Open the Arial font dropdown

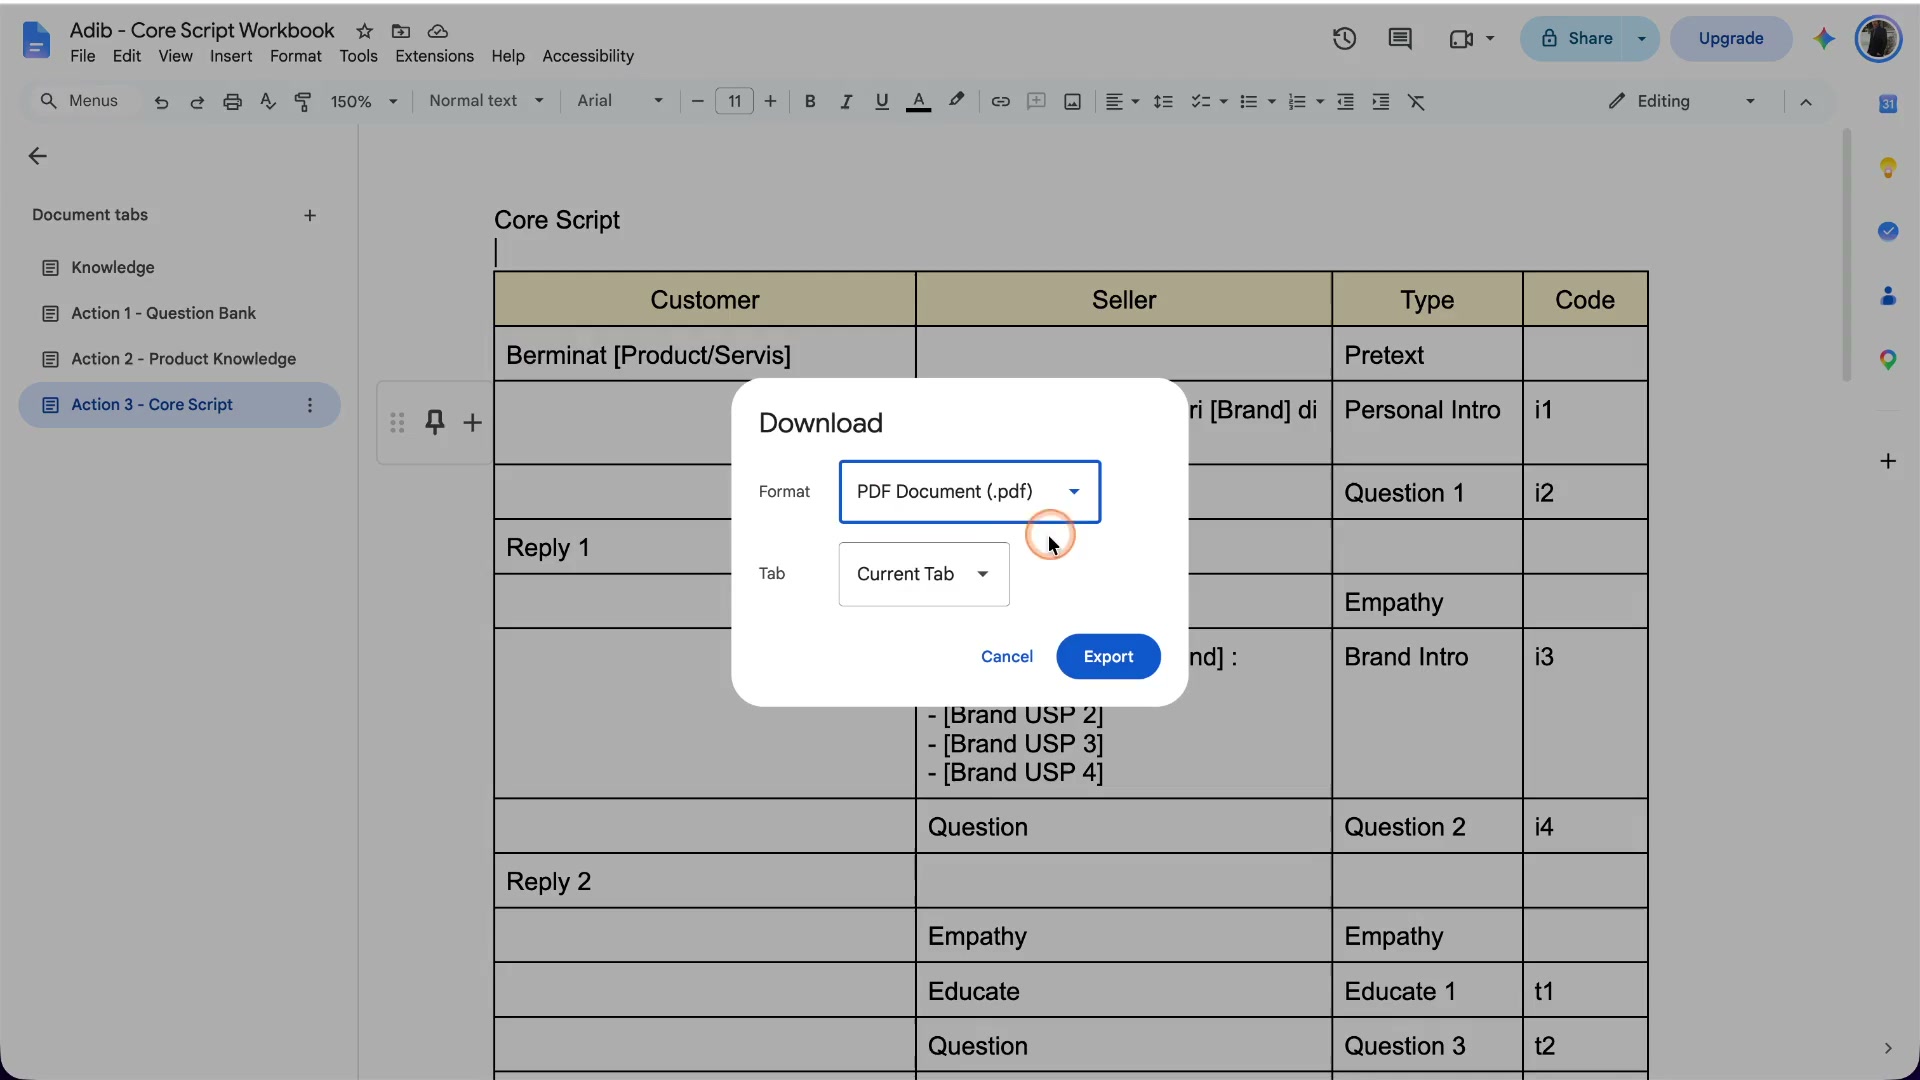click(x=620, y=101)
